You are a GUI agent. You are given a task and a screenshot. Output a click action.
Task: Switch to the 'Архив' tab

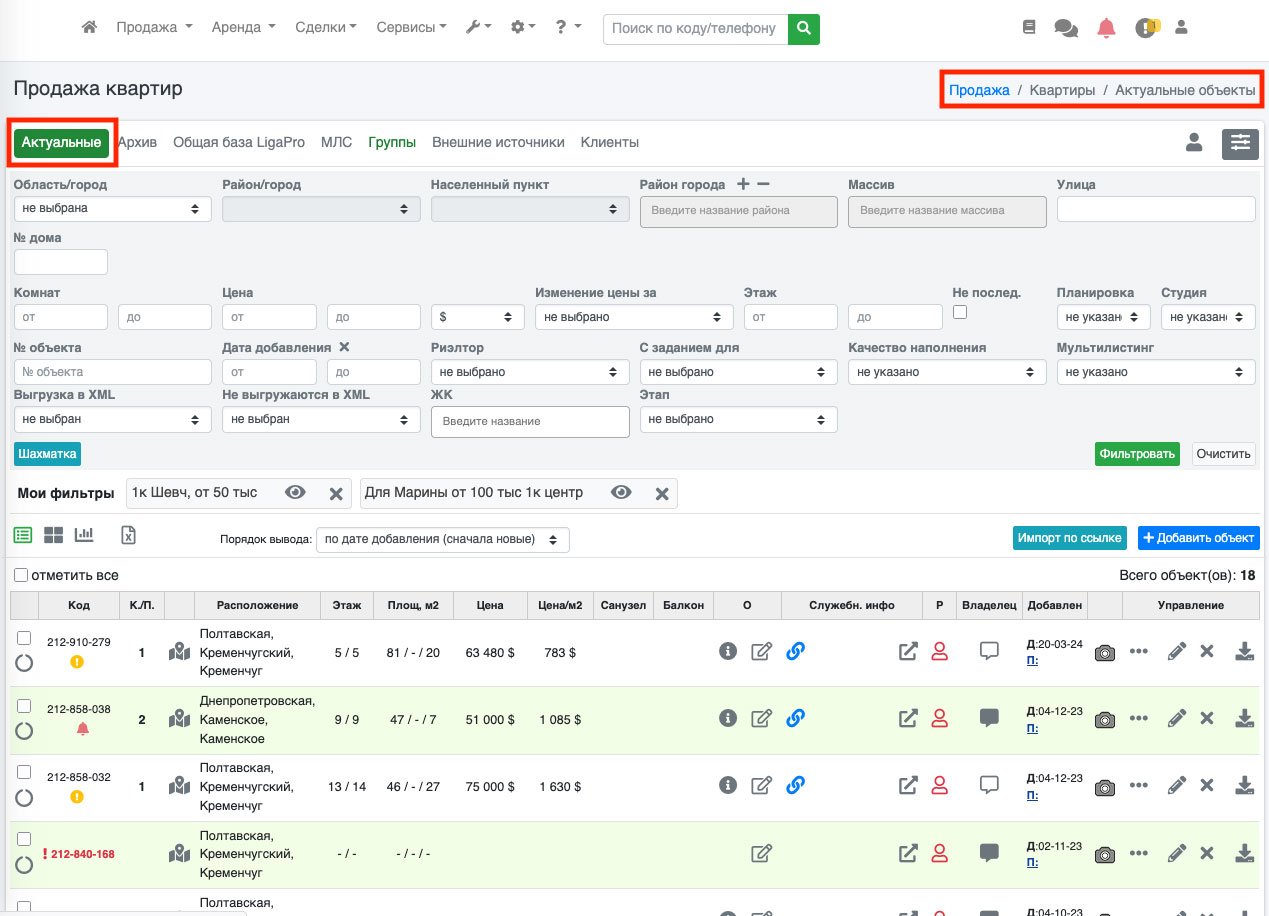point(137,143)
